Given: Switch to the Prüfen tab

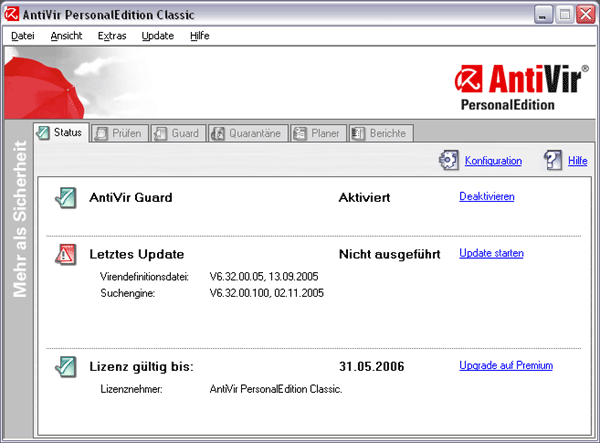Looking at the screenshot, I should [120, 134].
